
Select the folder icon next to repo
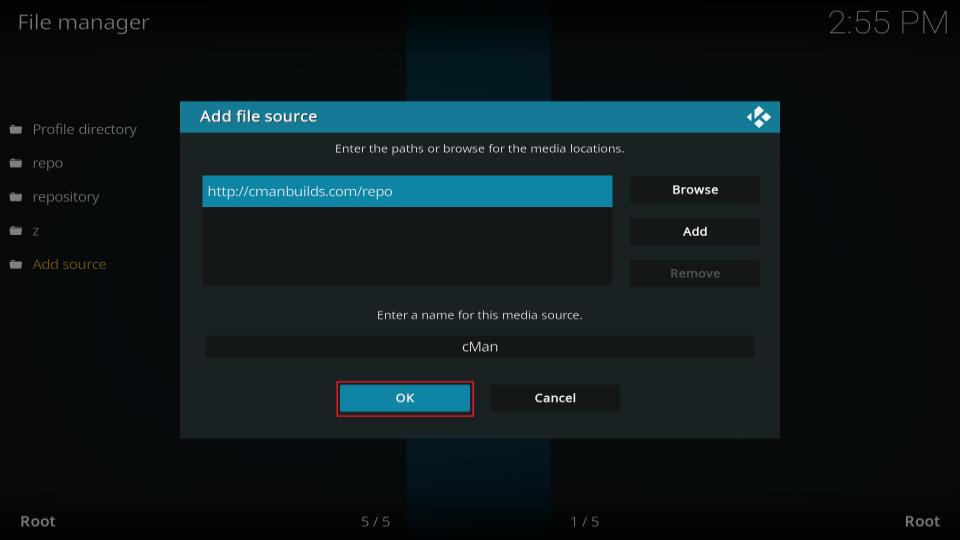tap(16, 164)
